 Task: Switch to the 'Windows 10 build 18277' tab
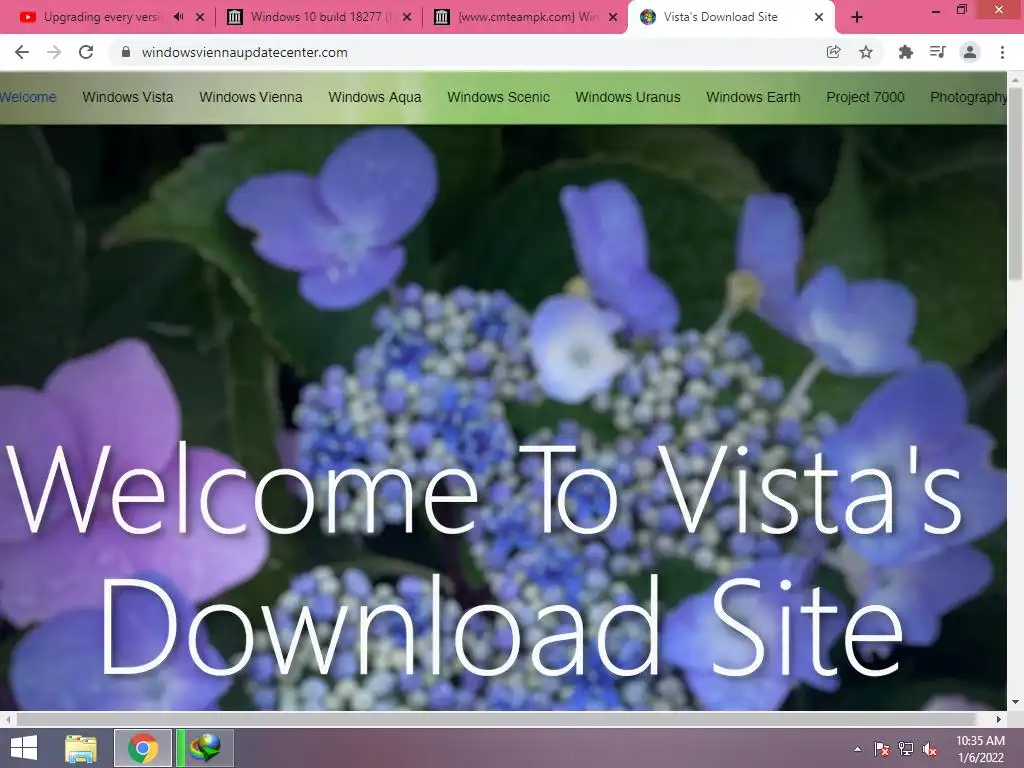click(x=317, y=17)
